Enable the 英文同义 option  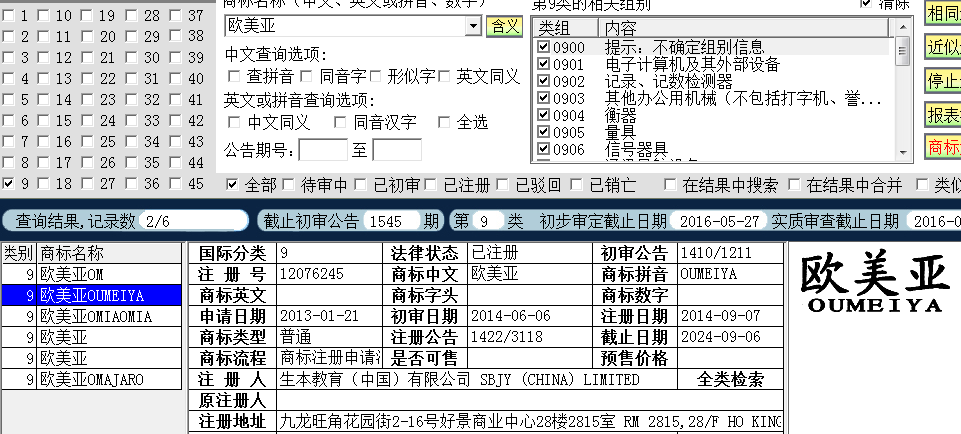coord(444,77)
